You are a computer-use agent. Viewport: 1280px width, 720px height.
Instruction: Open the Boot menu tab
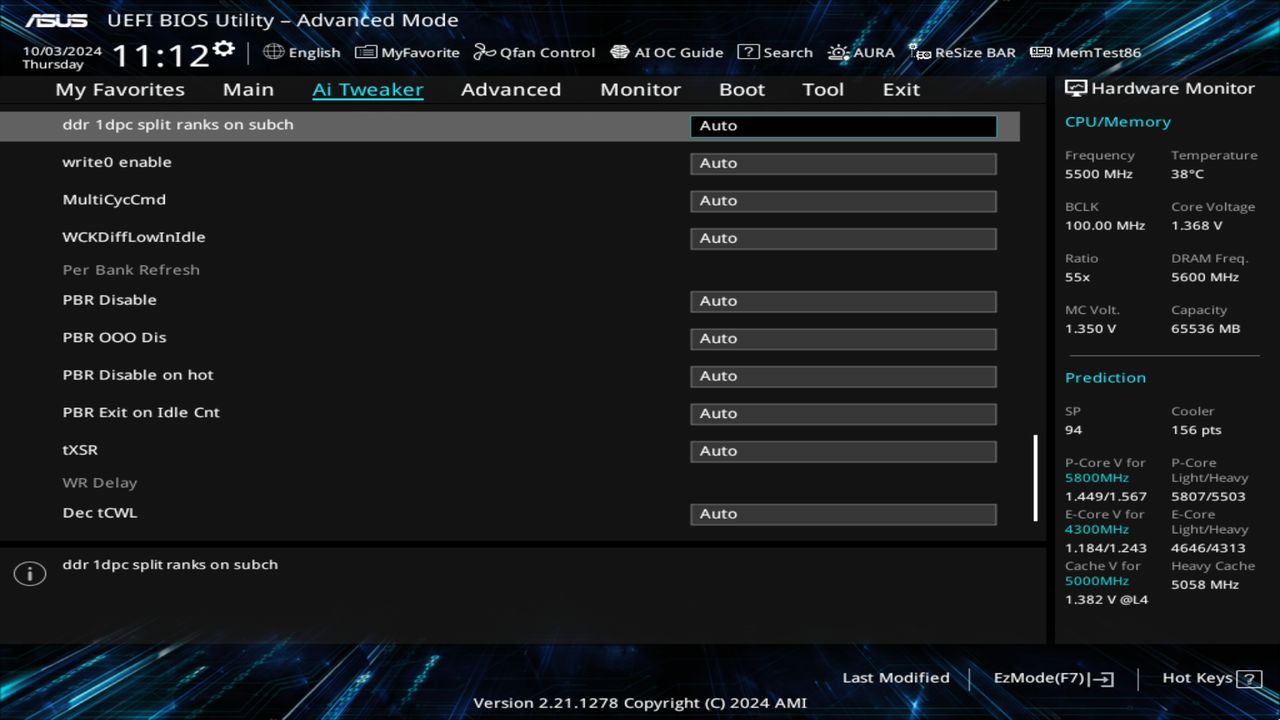click(741, 89)
